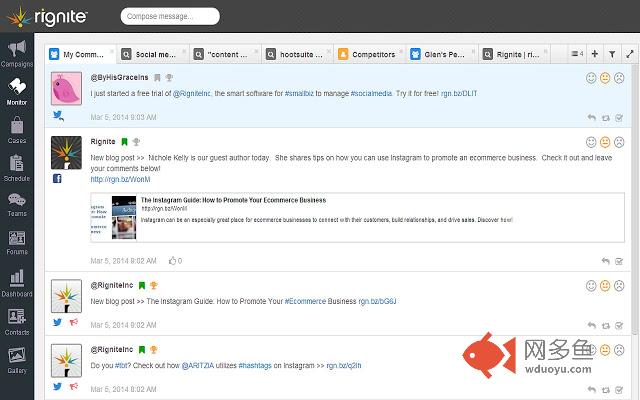
Task: Click the @ByHisGraceIns pink bird avatar
Action: pos(66,88)
